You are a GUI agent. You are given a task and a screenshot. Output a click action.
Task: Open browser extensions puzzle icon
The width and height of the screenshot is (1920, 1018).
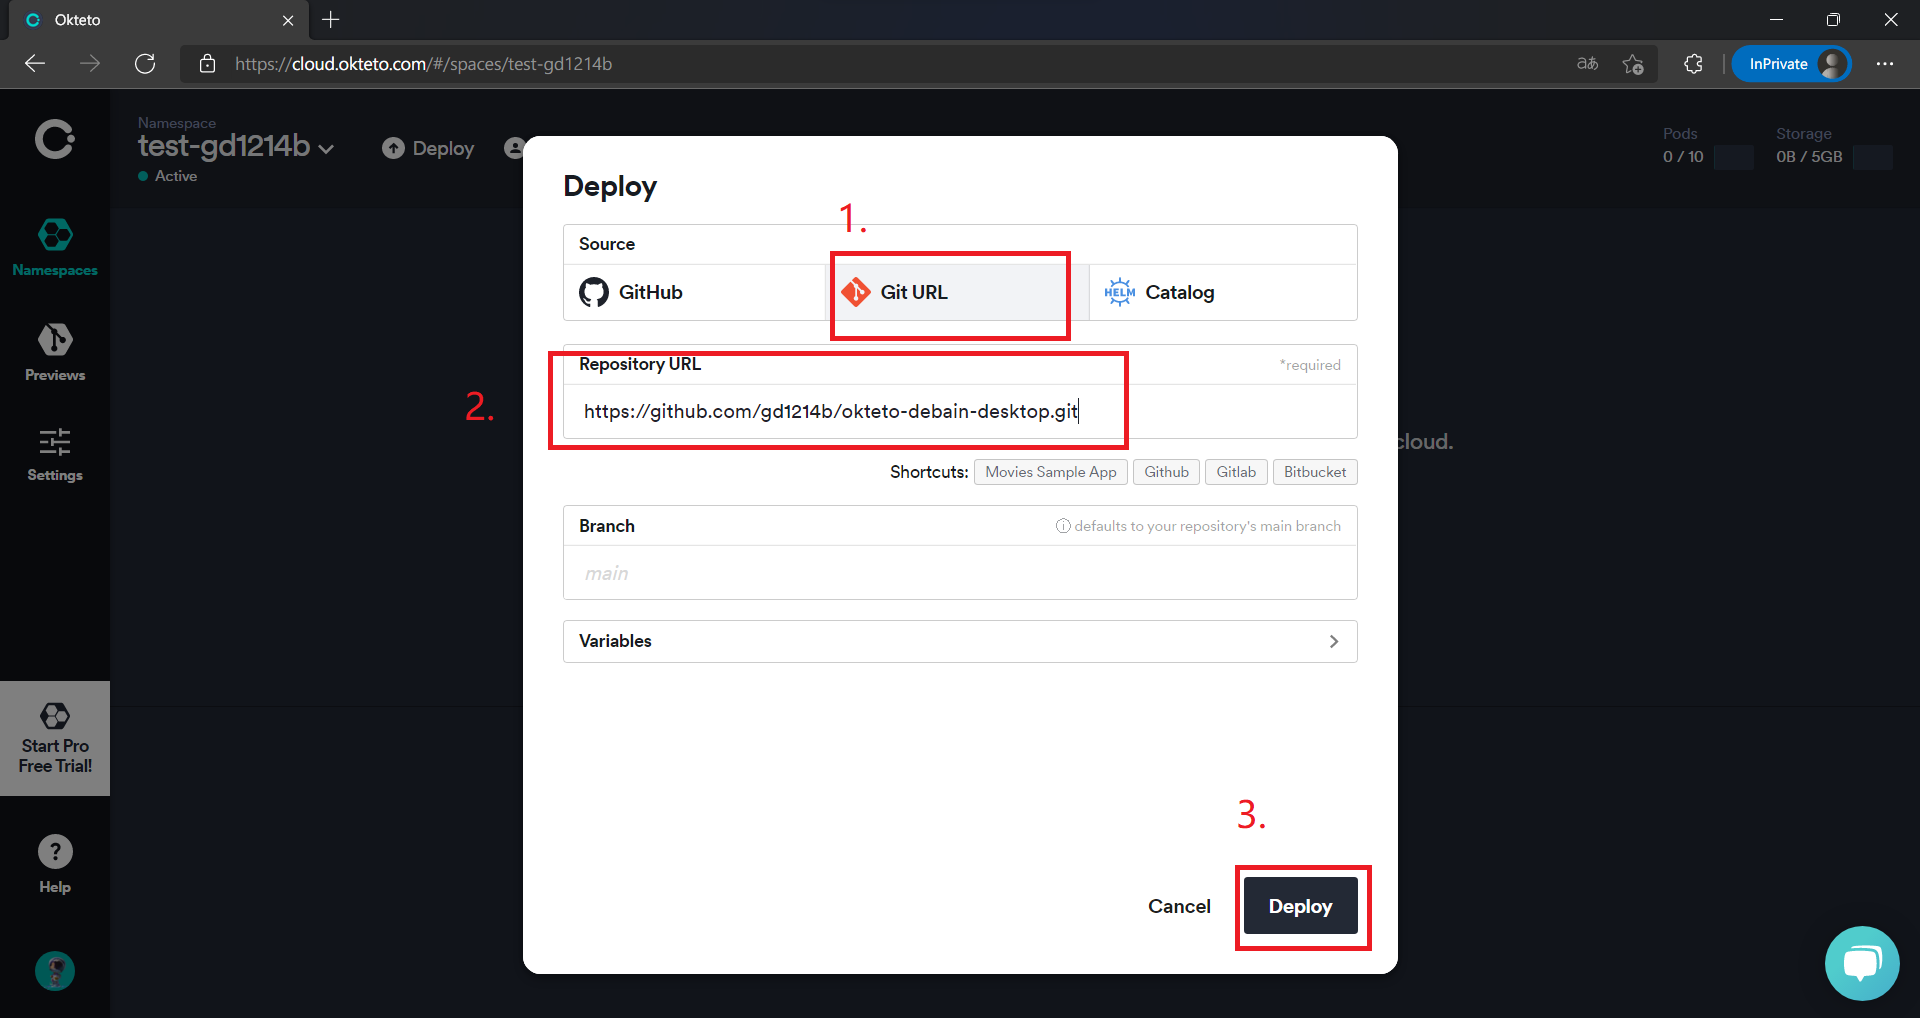tap(1693, 64)
